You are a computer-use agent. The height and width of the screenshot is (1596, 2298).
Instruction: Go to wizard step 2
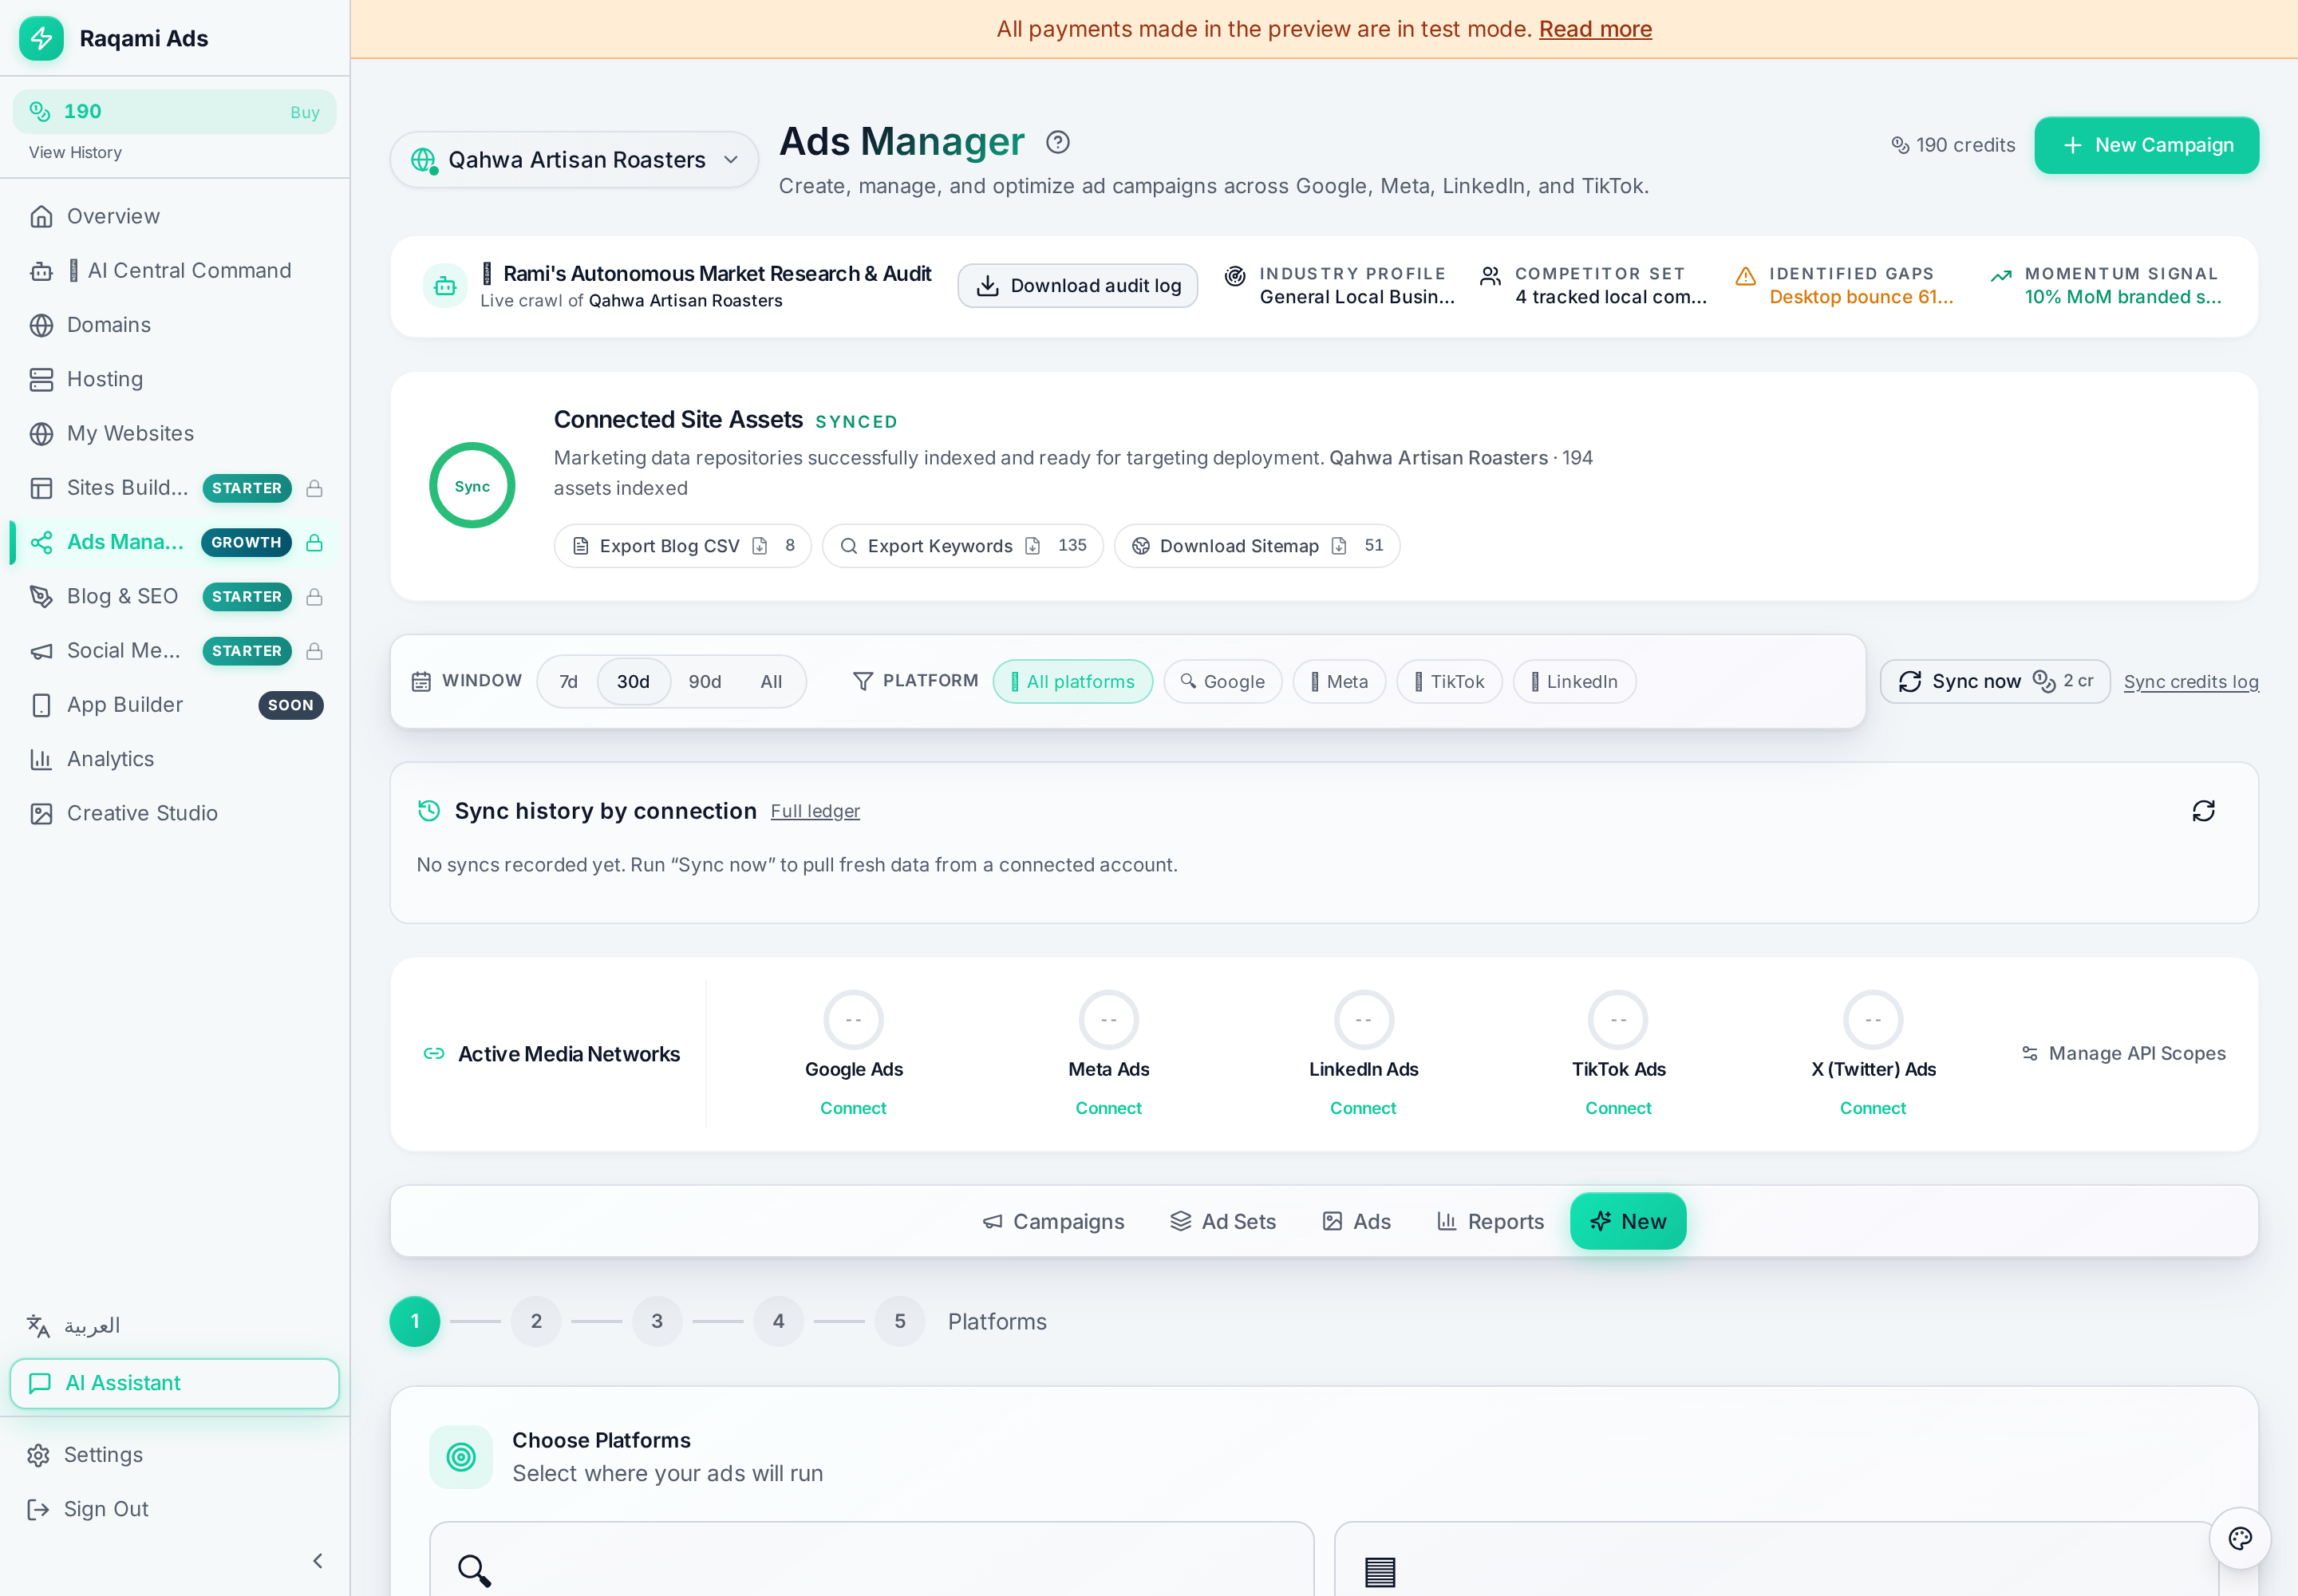pos(536,1322)
